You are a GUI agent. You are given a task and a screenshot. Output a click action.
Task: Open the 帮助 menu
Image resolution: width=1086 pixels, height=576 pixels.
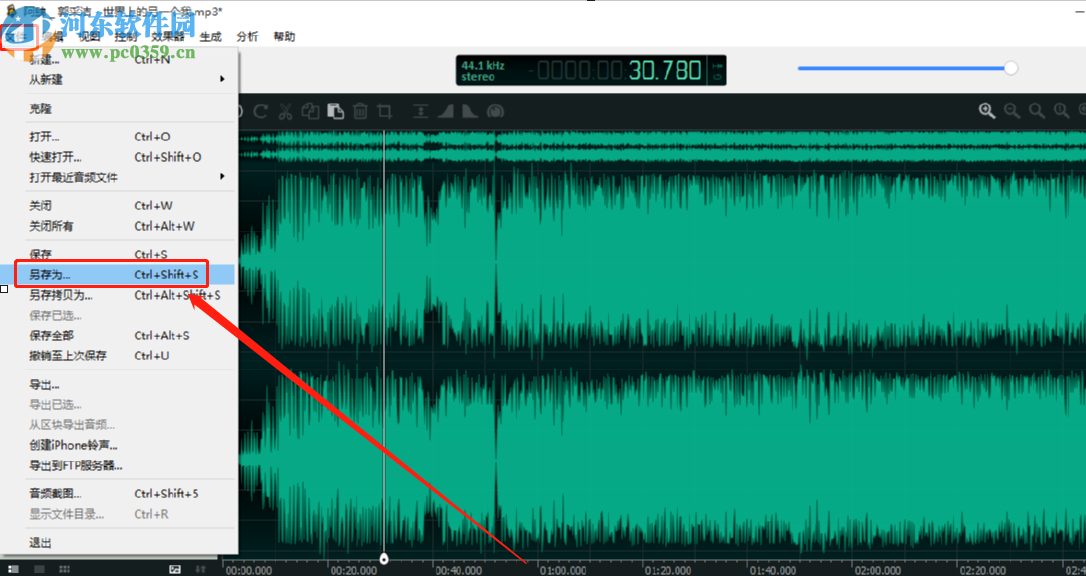(283, 36)
